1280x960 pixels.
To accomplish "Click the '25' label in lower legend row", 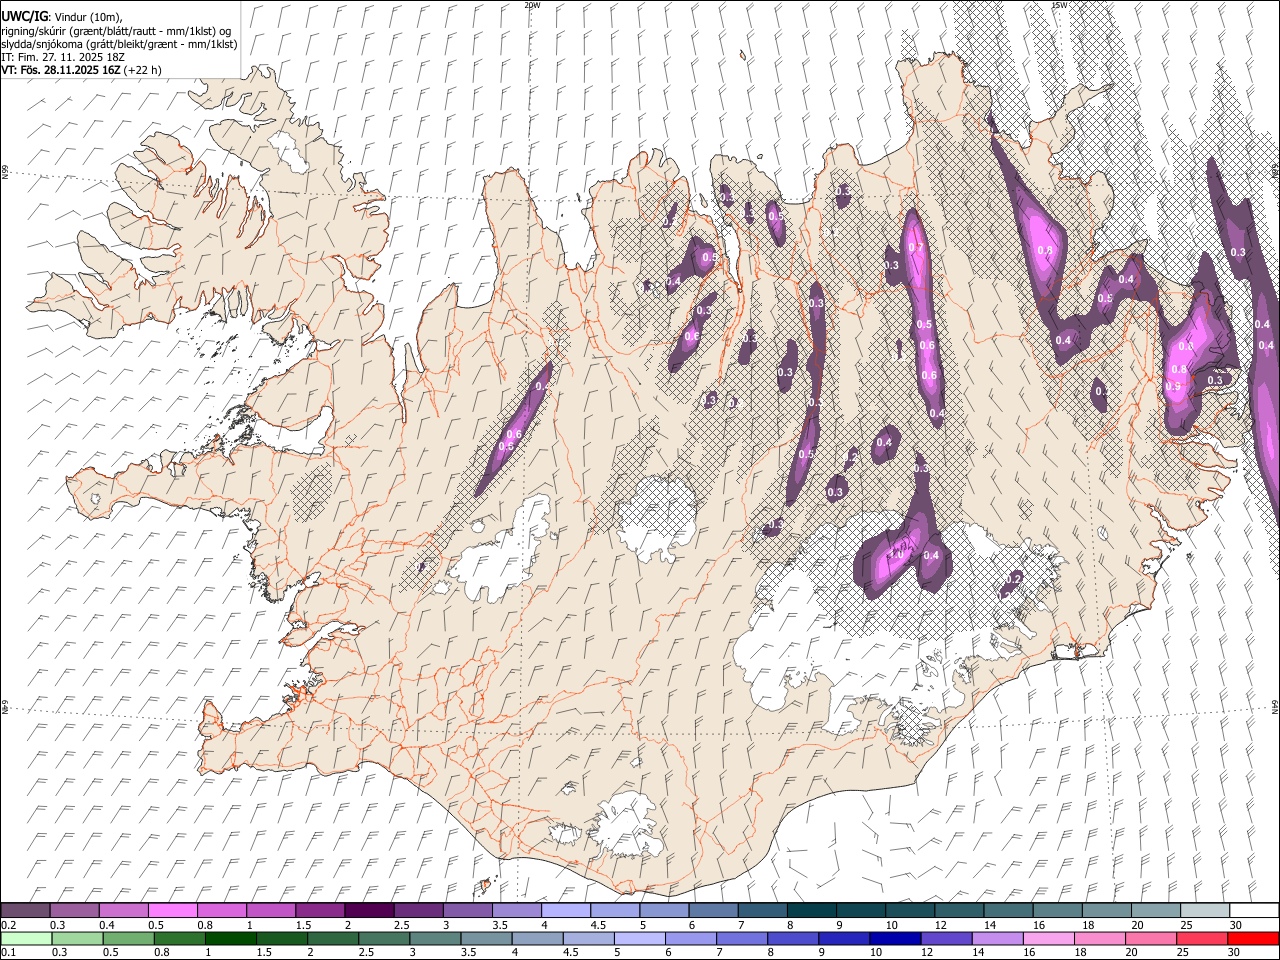I will pyautogui.click(x=1183, y=953).
